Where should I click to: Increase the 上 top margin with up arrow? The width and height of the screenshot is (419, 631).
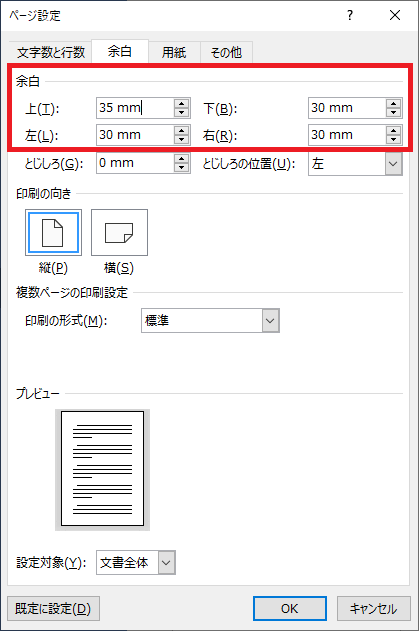tap(182, 103)
